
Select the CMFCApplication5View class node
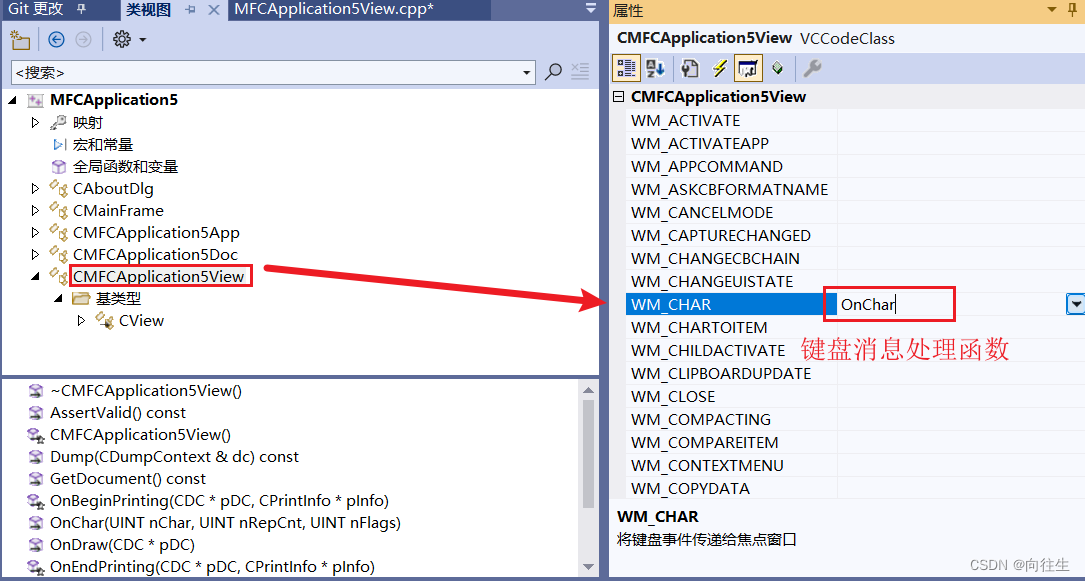[158, 277]
